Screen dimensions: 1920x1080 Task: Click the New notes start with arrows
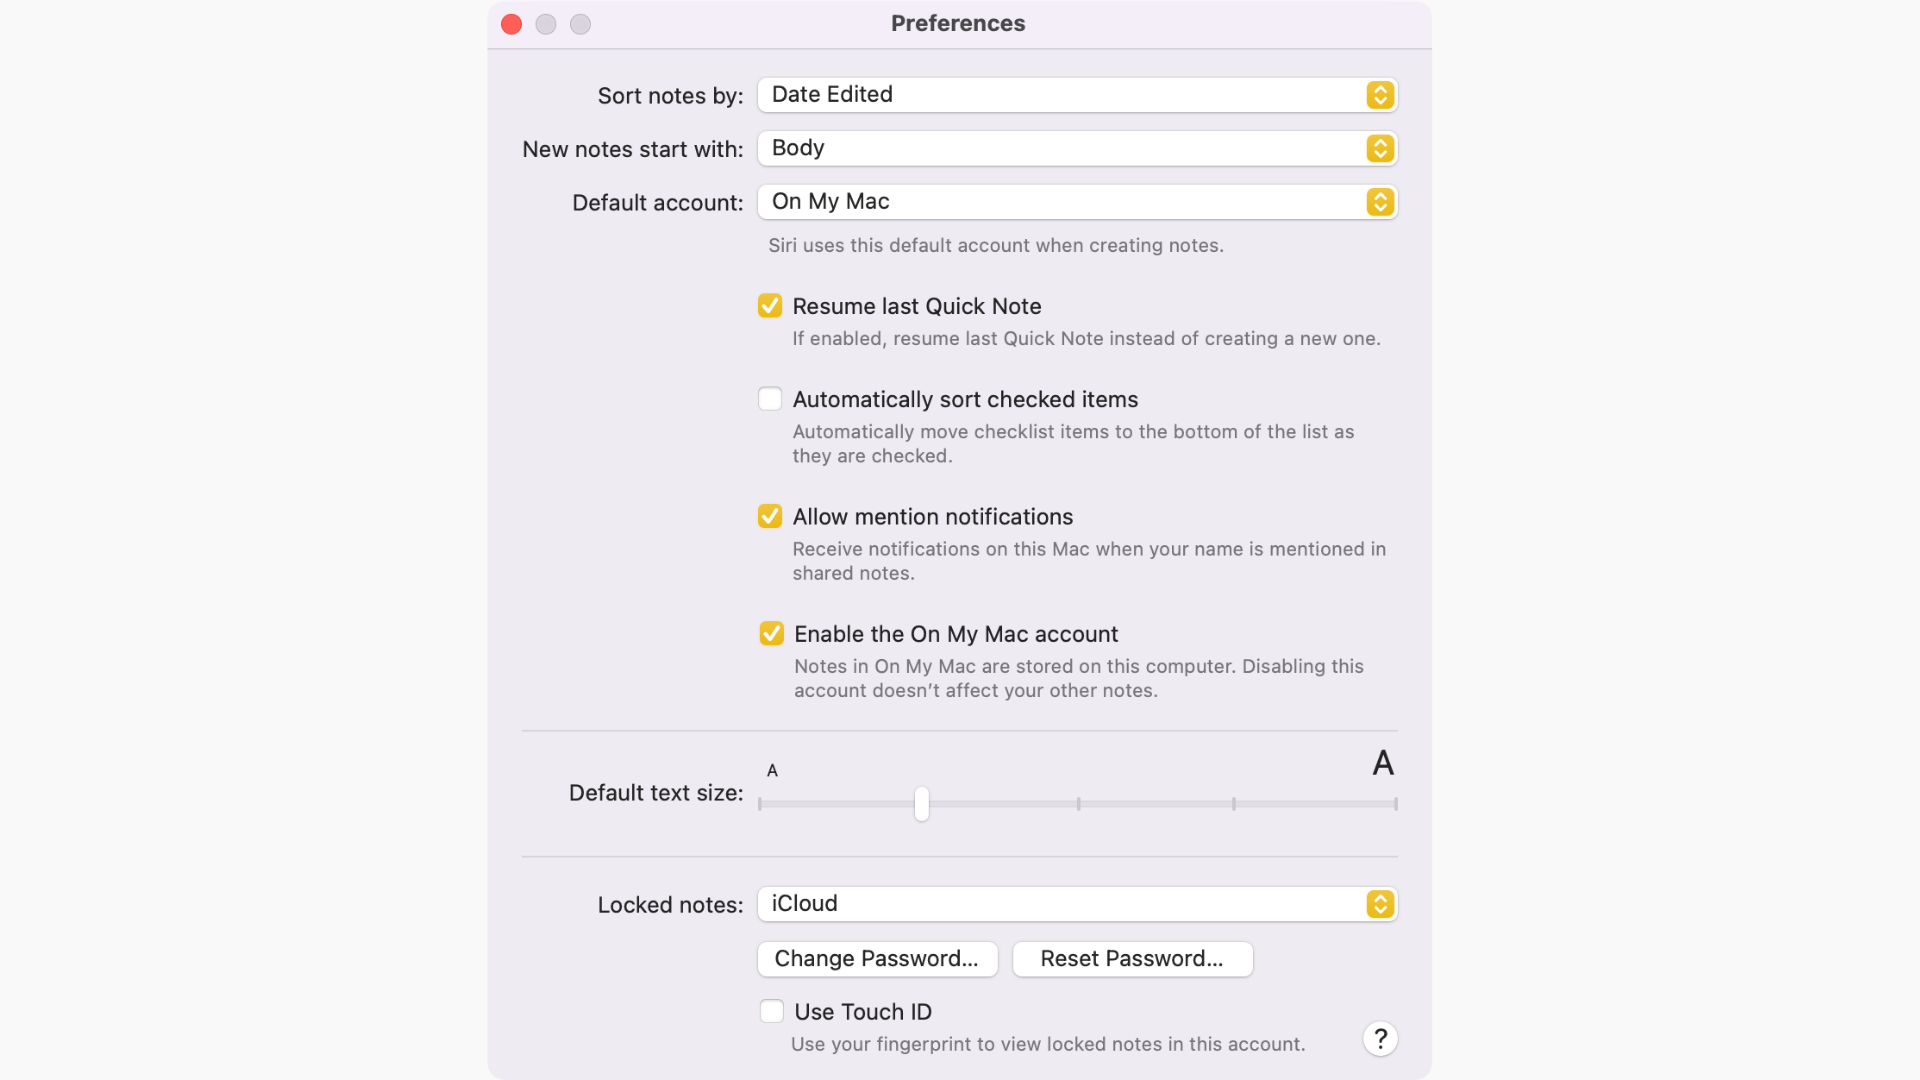coord(1380,148)
